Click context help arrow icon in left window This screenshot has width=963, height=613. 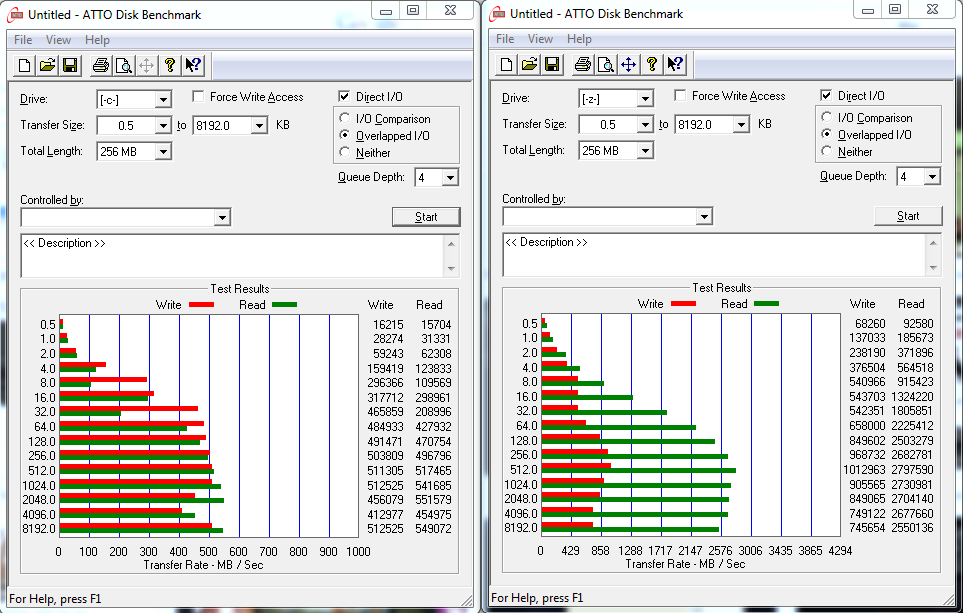pos(193,66)
